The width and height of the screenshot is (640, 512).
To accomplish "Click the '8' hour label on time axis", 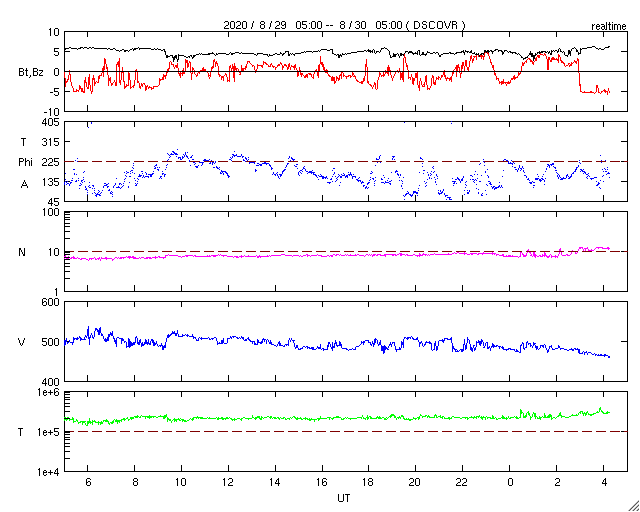I will (135, 482).
